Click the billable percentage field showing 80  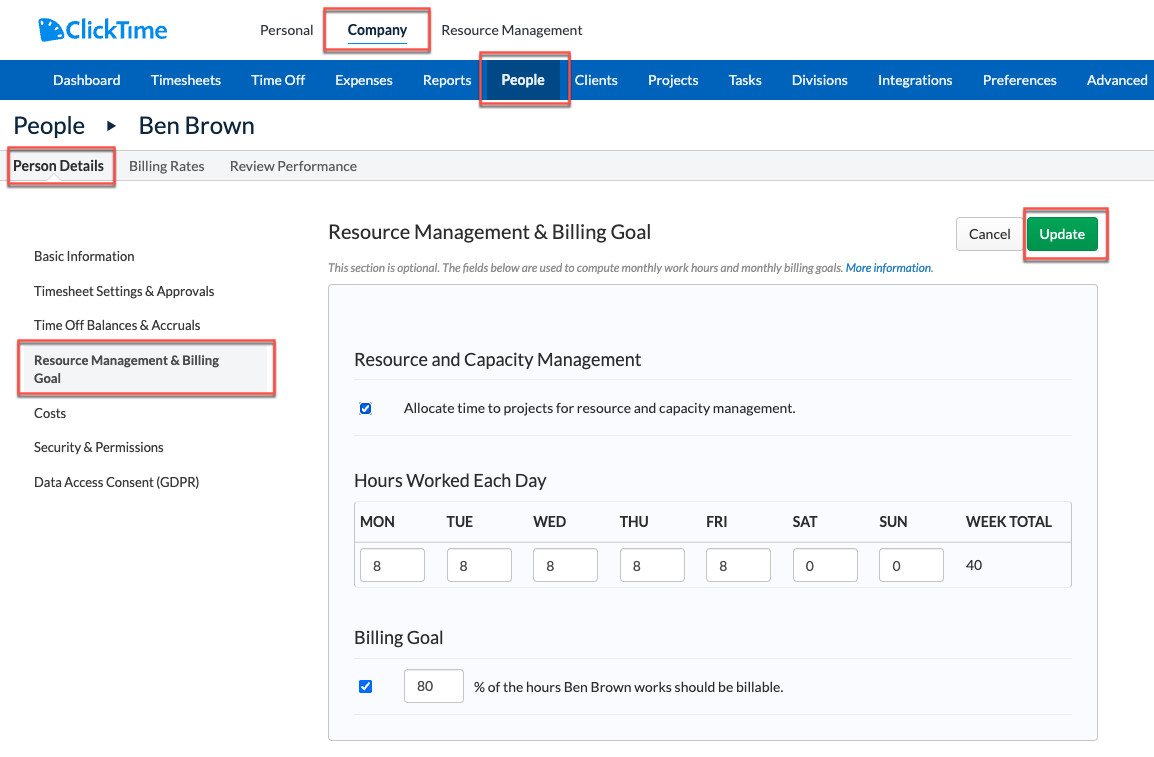[433, 686]
